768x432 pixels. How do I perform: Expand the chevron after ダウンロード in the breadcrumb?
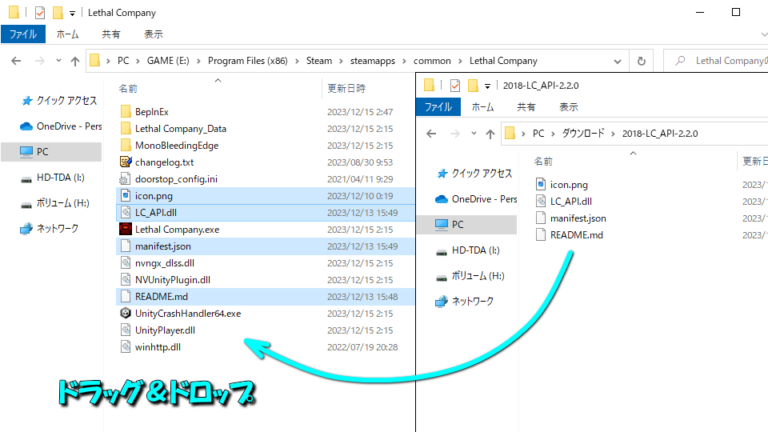613,134
